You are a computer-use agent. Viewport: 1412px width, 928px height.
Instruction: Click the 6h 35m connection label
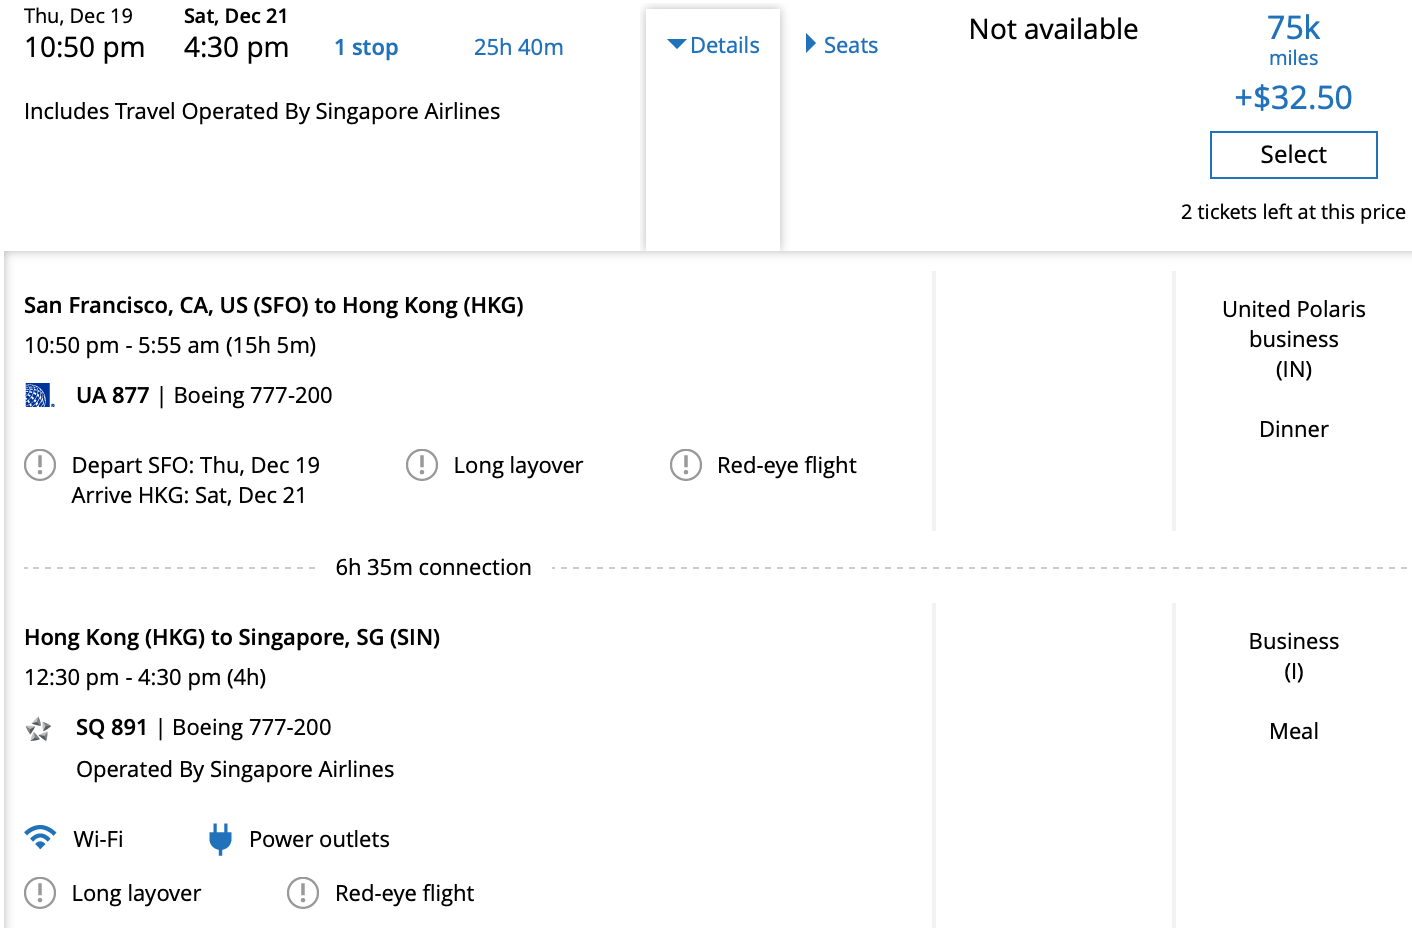pos(433,567)
